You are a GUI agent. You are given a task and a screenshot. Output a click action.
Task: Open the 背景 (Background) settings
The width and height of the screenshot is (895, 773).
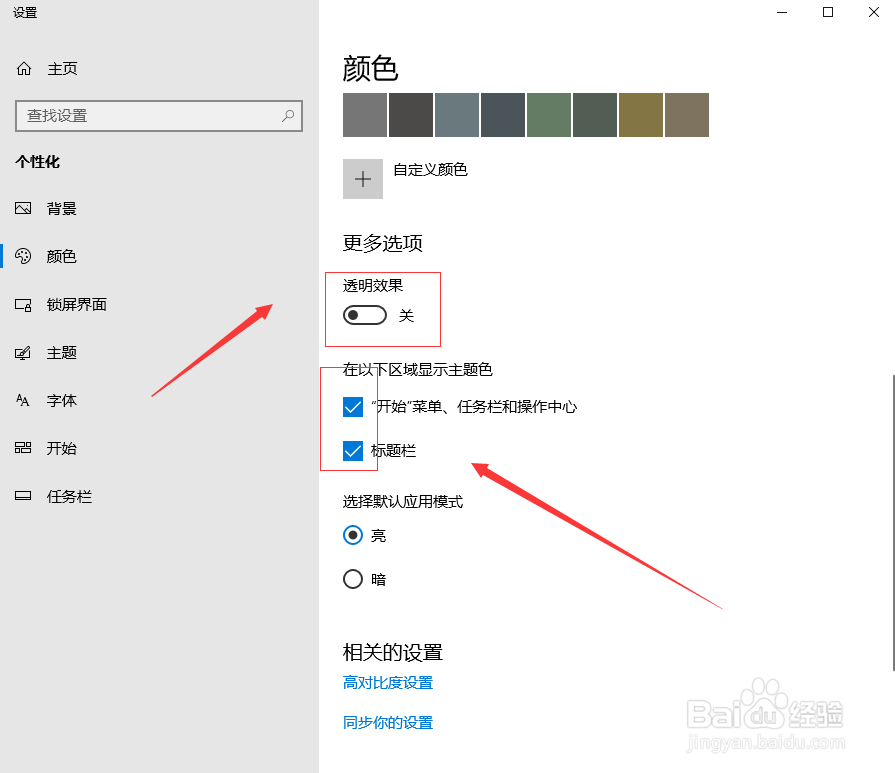[x=60, y=208]
